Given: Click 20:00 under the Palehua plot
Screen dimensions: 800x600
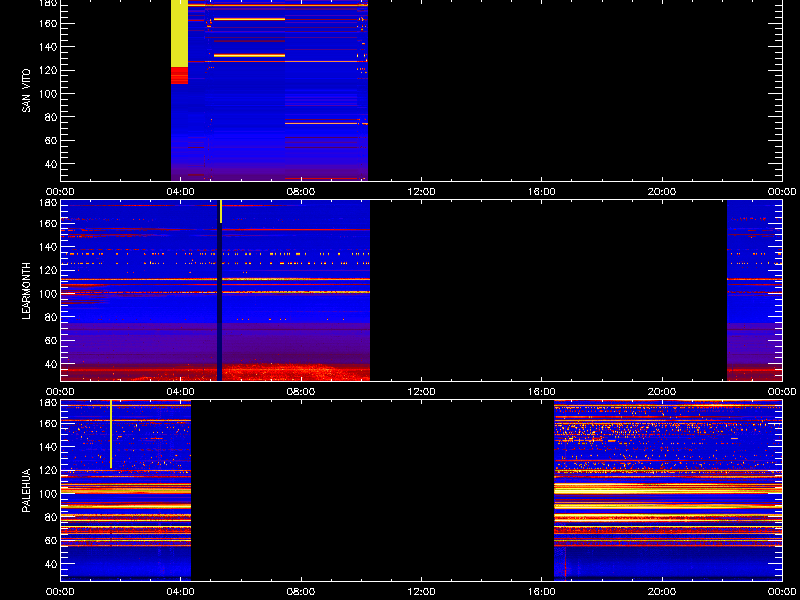Looking at the screenshot, I should click(x=662, y=592).
